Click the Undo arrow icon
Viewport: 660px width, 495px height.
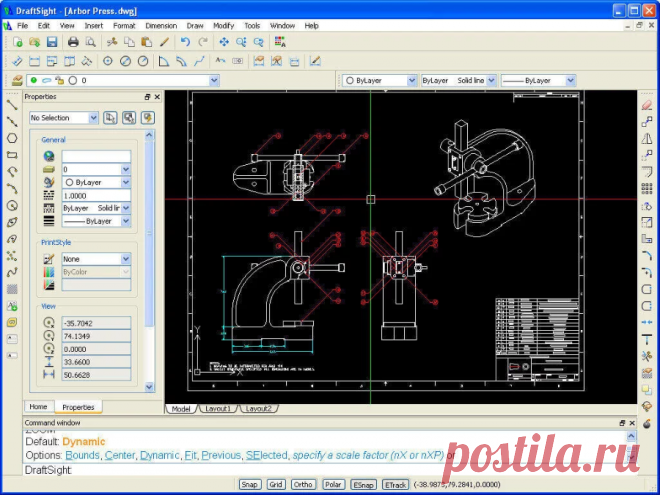pos(185,42)
